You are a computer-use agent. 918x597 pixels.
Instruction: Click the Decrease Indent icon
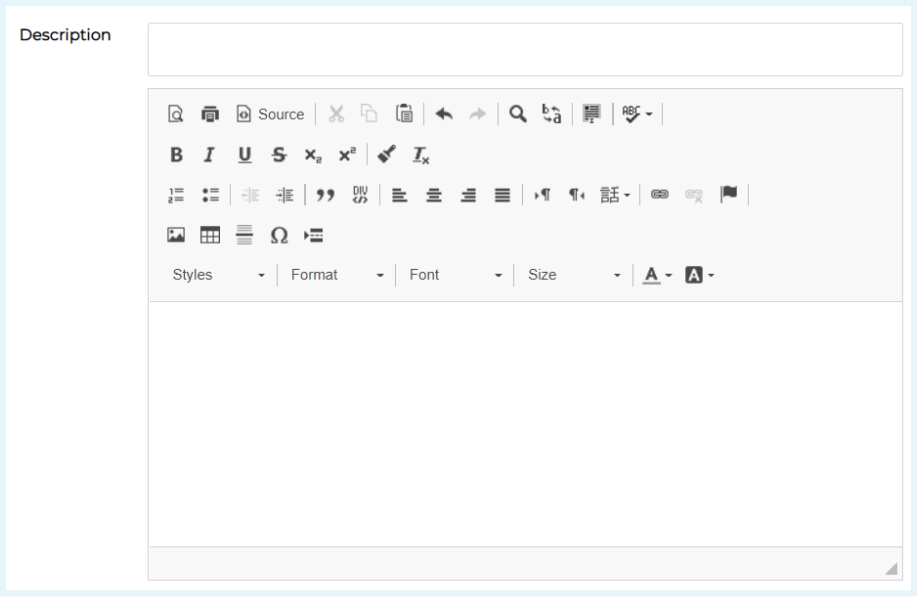click(251, 195)
